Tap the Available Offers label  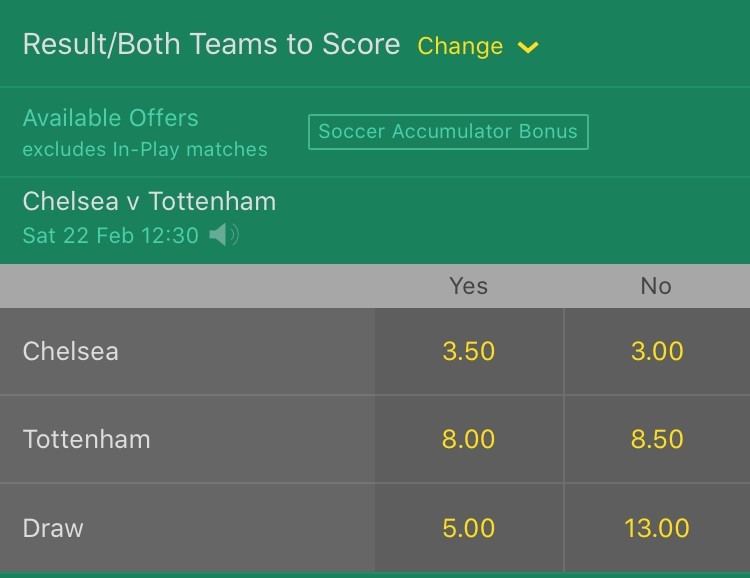pyautogui.click(x=111, y=118)
